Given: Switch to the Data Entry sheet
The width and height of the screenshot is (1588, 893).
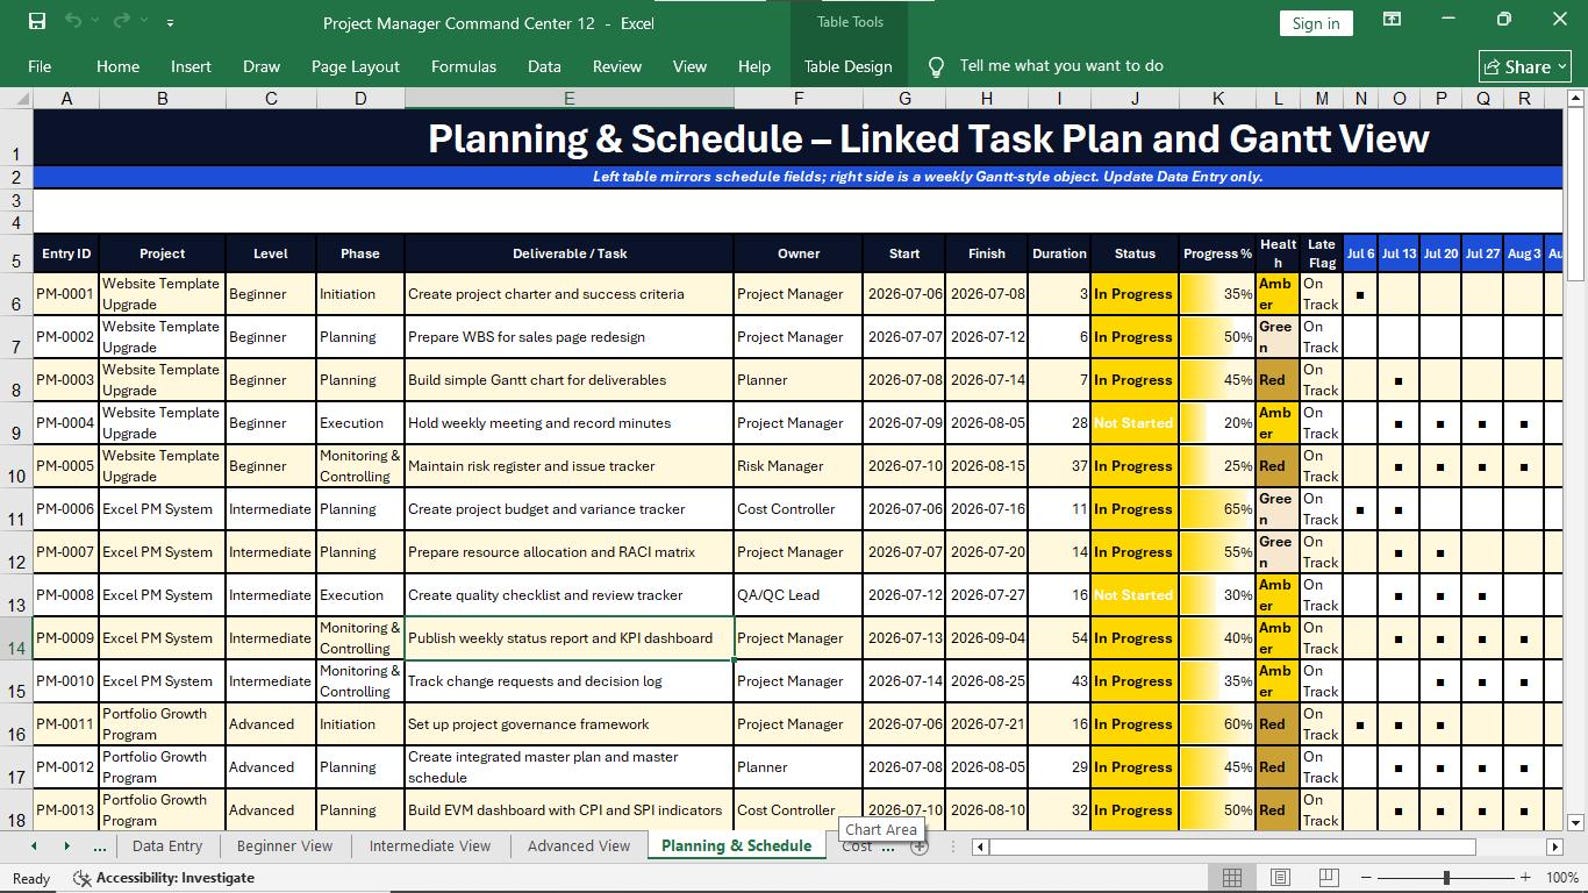Looking at the screenshot, I should point(167,846).
